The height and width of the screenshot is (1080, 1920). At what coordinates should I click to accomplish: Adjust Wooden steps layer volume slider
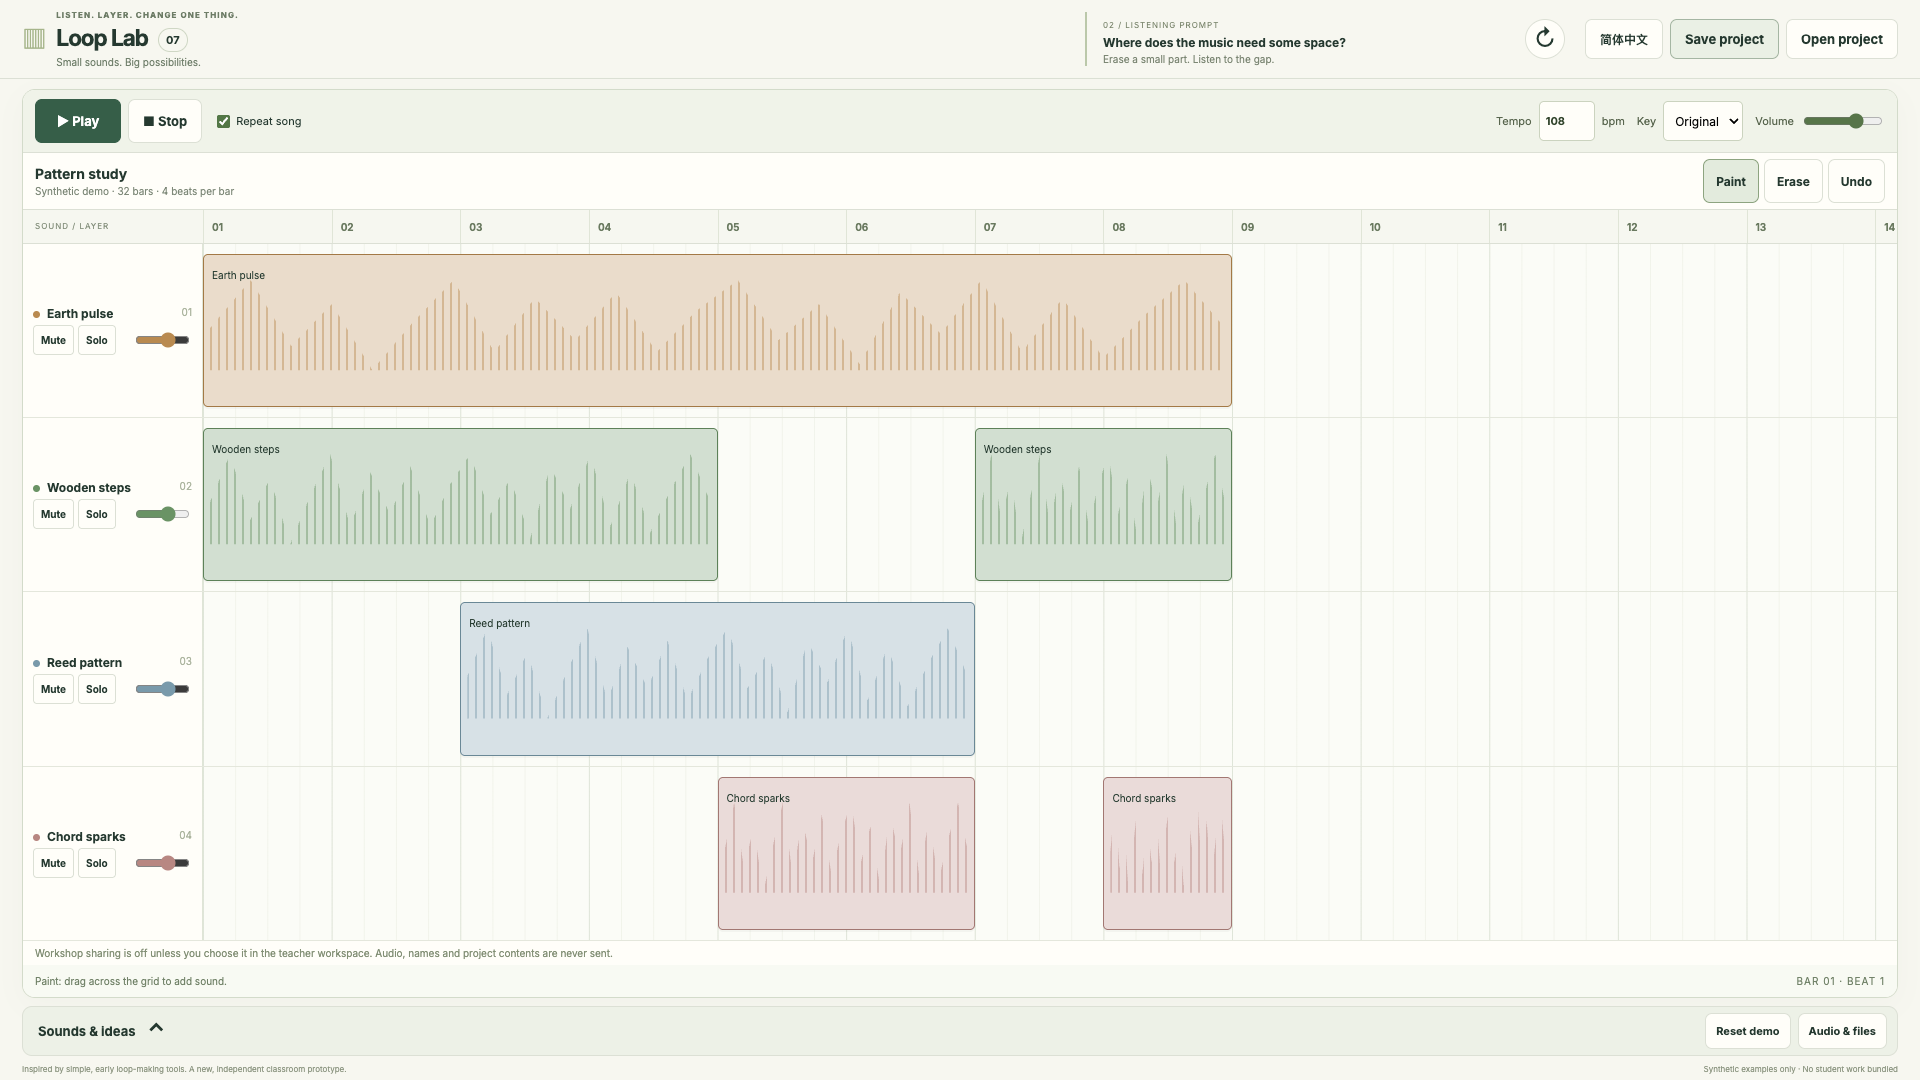162,514
